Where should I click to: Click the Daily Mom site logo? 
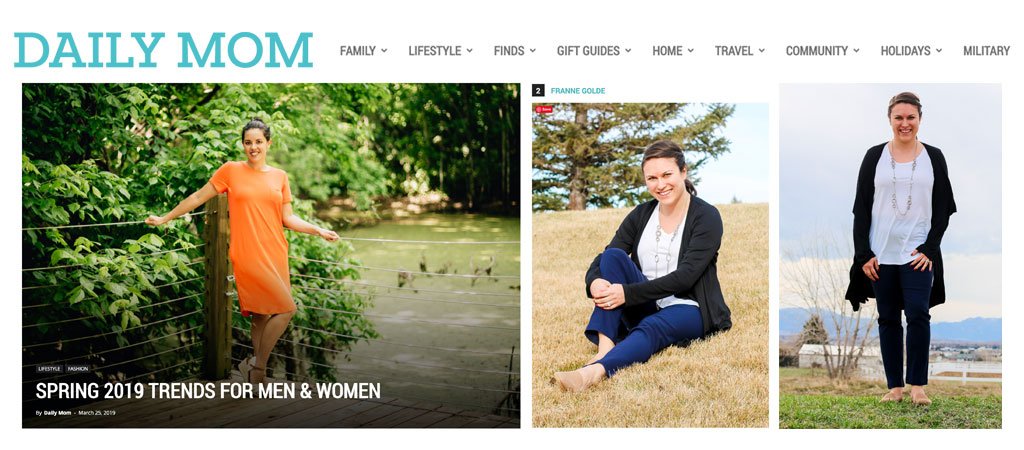(x=163, y=50)
